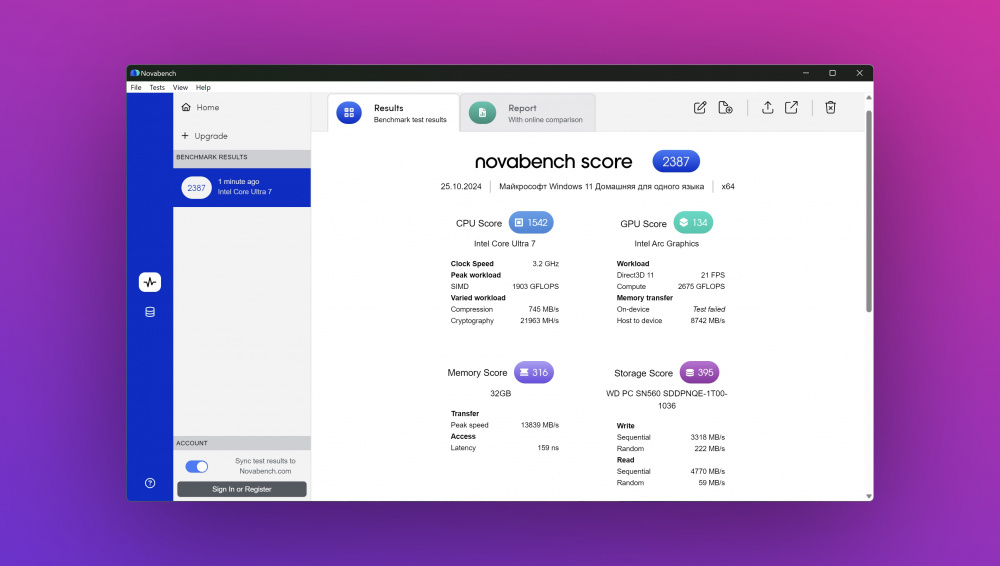Open the benchmark tests pulse icon in sidebar
1000x566 pixels.
[x=150, y=282]
